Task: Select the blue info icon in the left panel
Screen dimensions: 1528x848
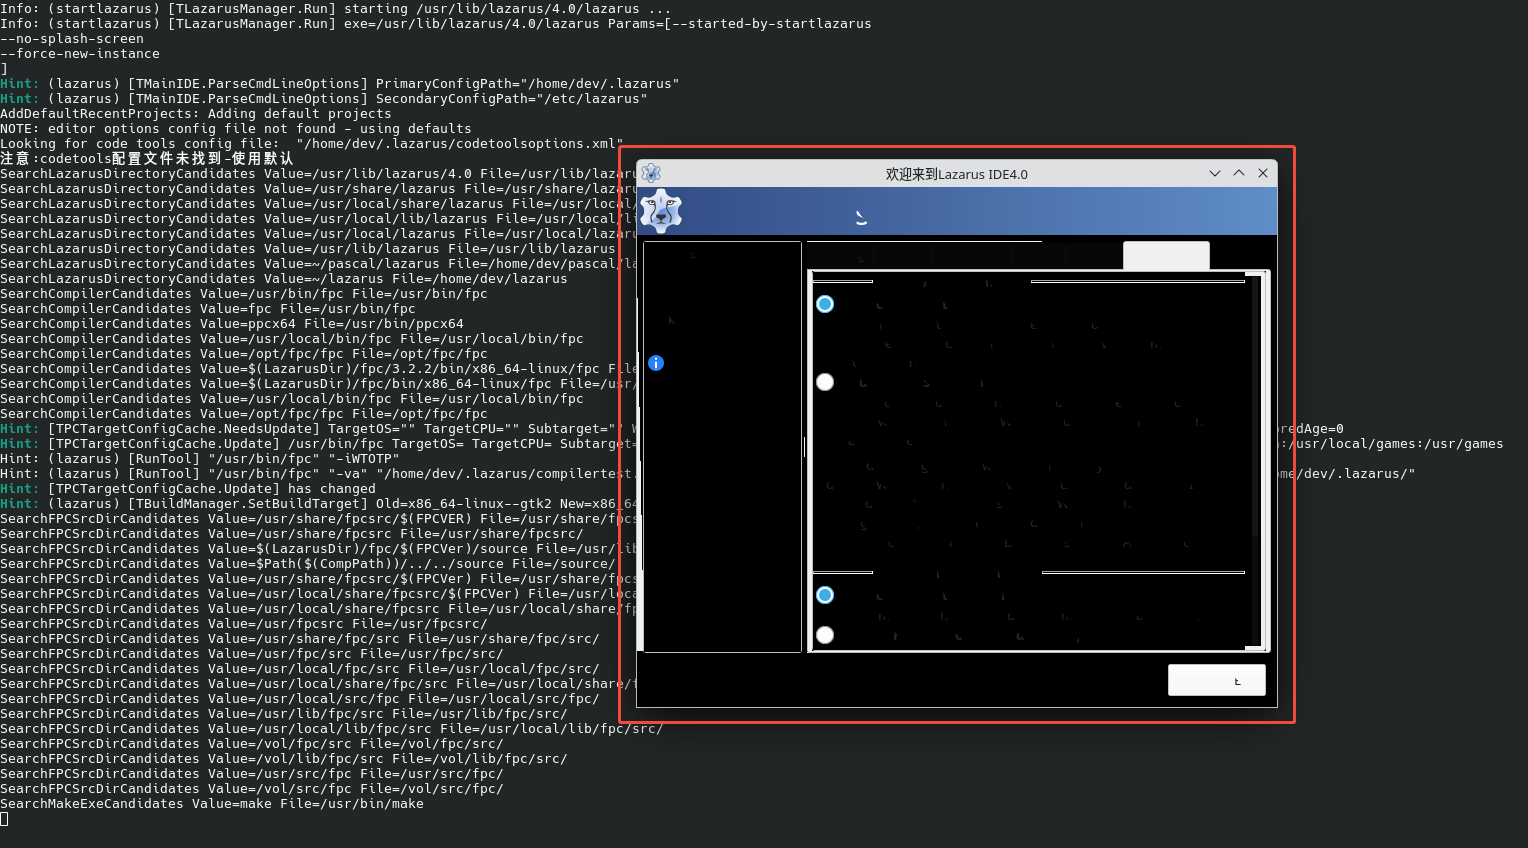Action: coord(656,363)
